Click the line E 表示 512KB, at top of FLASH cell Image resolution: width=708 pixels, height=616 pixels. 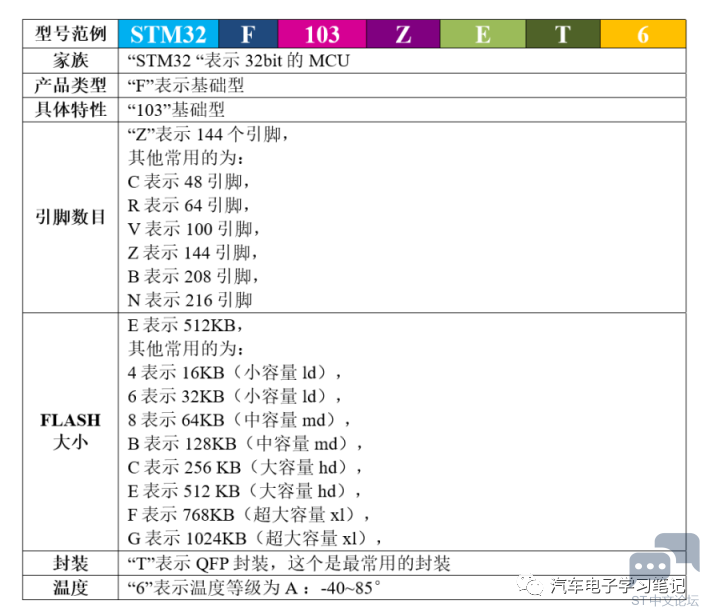click(x=185, y=325)
